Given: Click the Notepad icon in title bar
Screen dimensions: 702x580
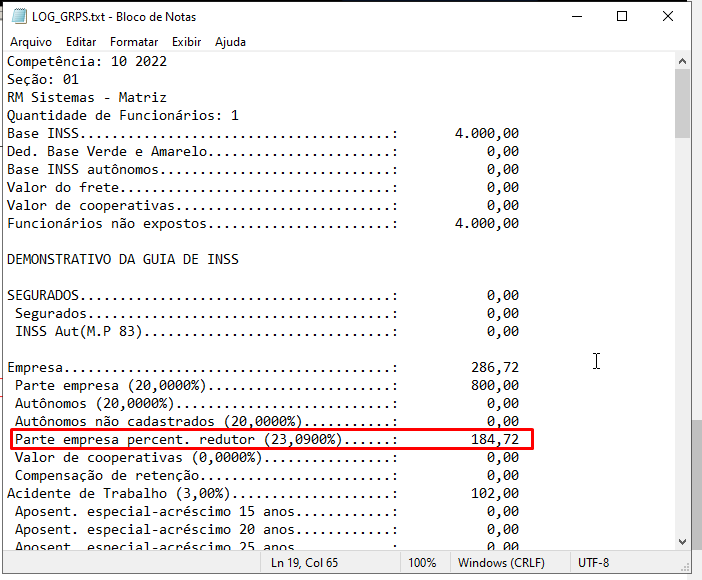Looking at the screenshot, I should [19, 17].
